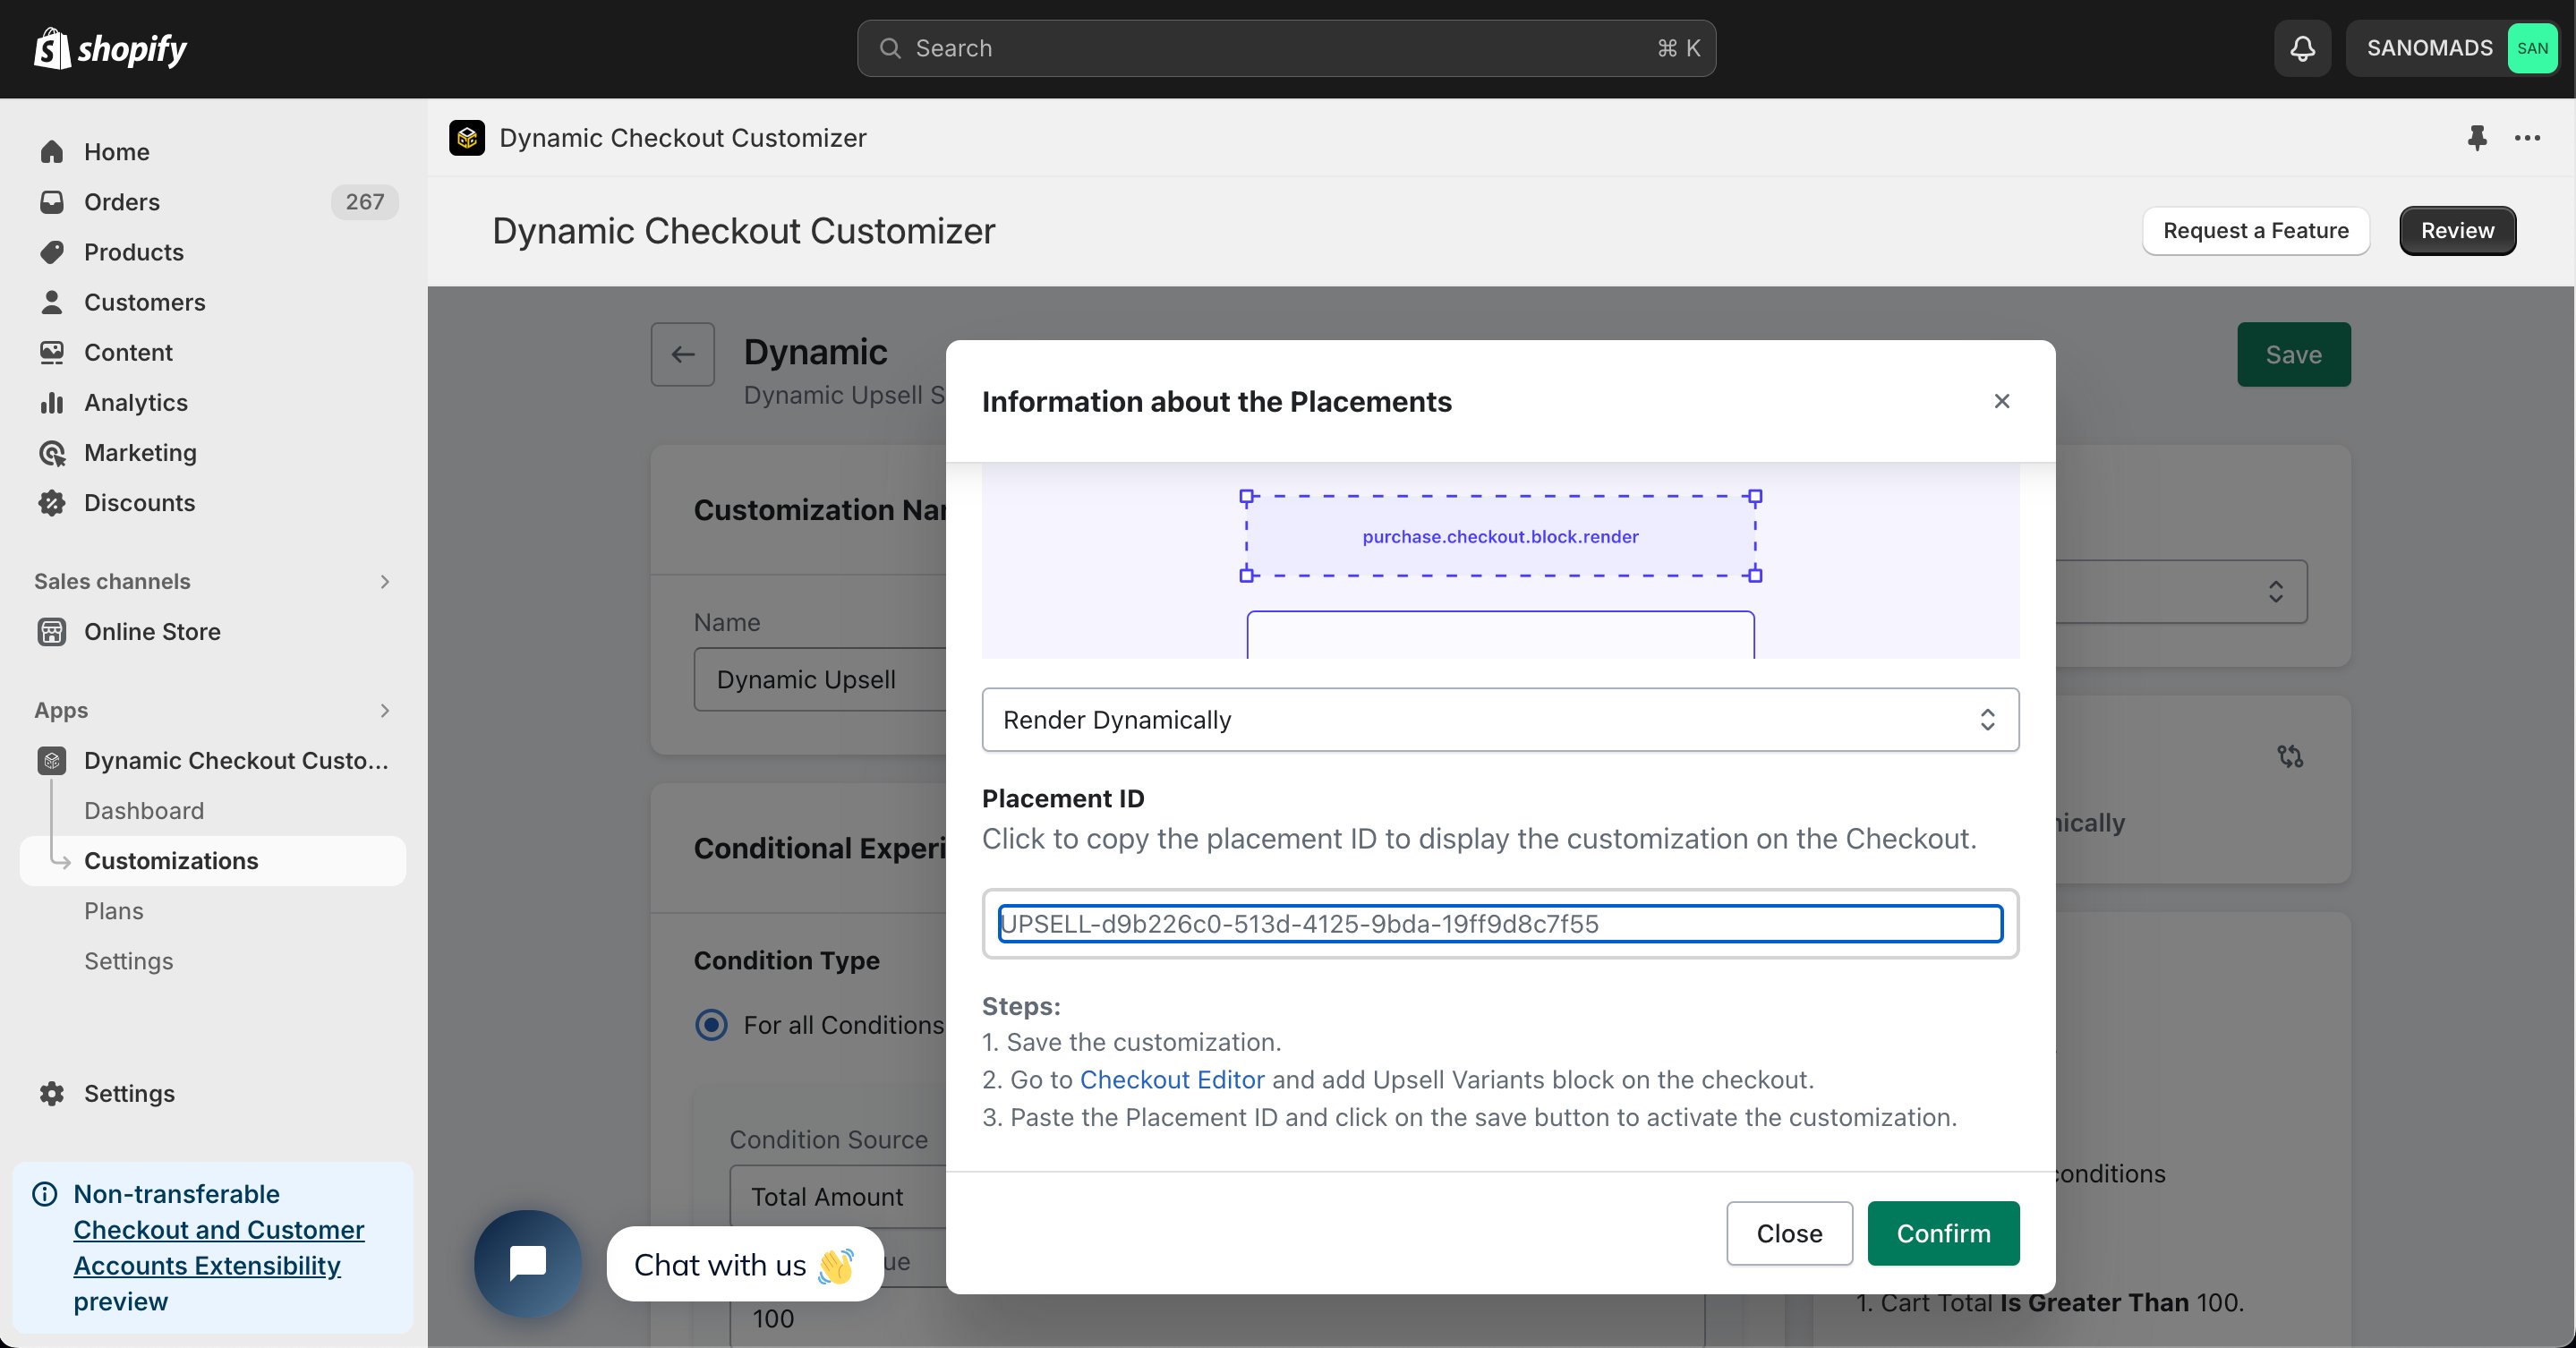Click the app logo beside the page title

pyautogui.click(x=467, y=137)
